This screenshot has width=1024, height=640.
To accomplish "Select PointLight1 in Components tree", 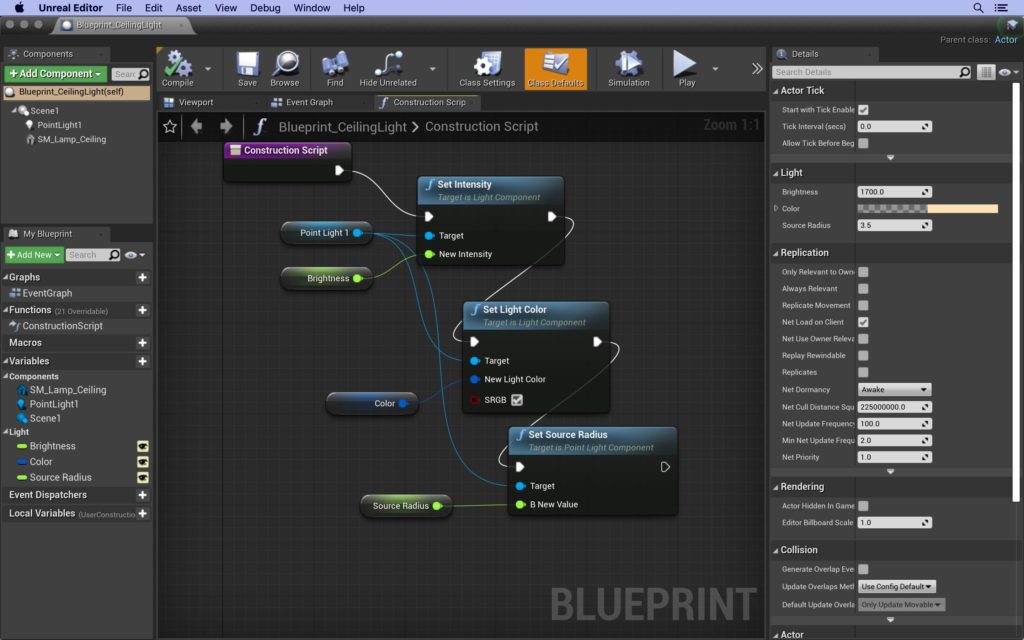I will click(59, 125).
